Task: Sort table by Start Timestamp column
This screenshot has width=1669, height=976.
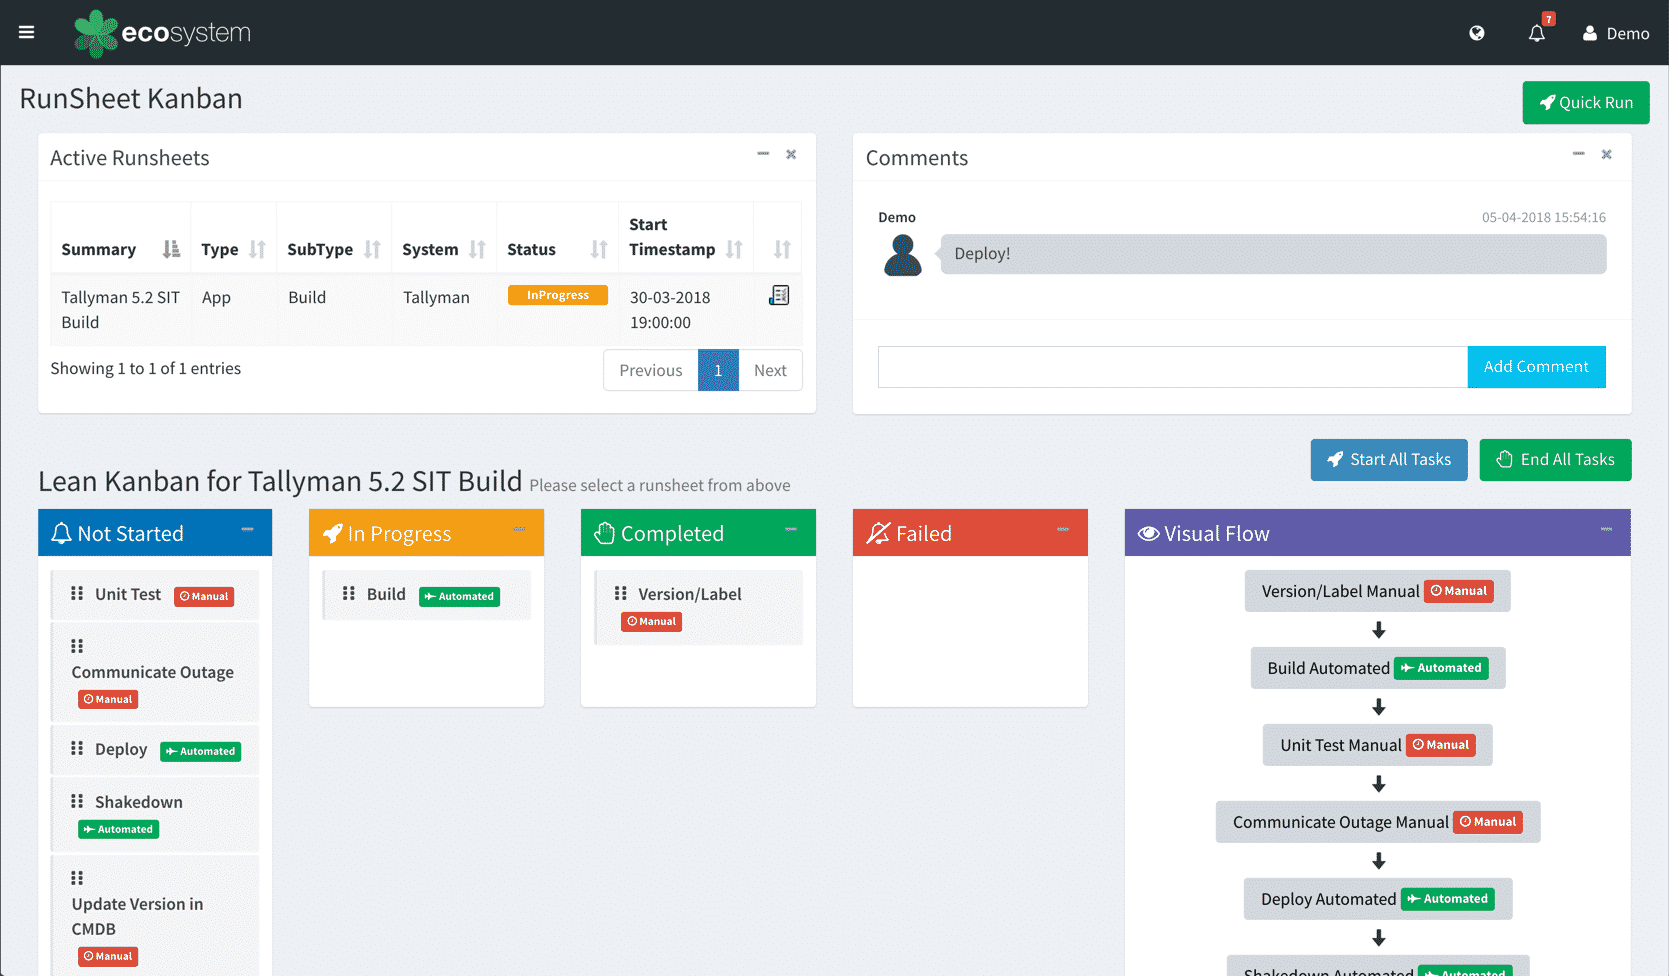Action: (734, 249)
